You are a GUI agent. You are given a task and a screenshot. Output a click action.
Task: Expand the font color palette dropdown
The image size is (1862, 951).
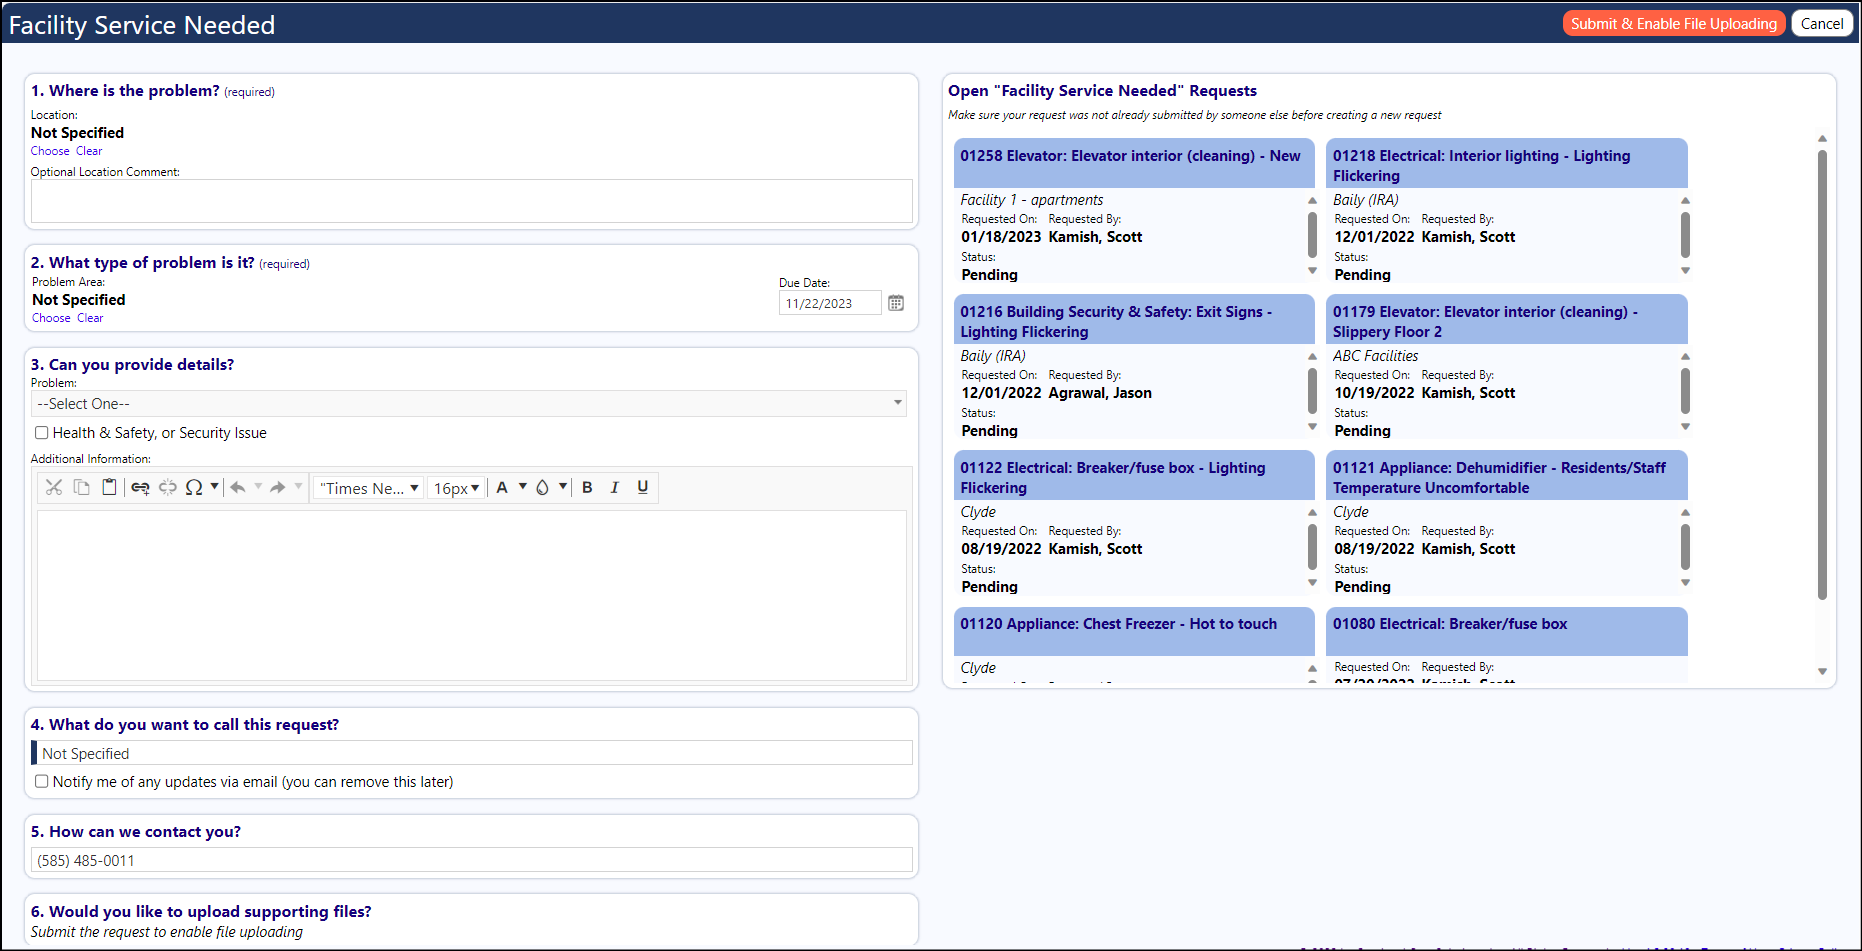(x=522, y=486)
